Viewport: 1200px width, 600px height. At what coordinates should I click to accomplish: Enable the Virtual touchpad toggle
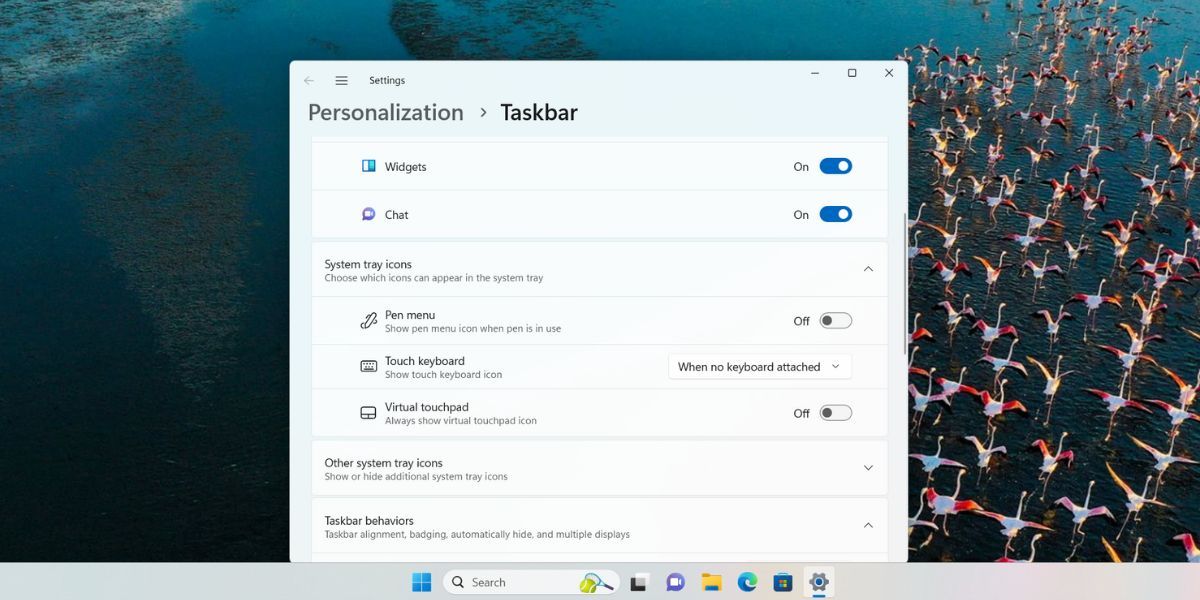(x=836, y=412)
